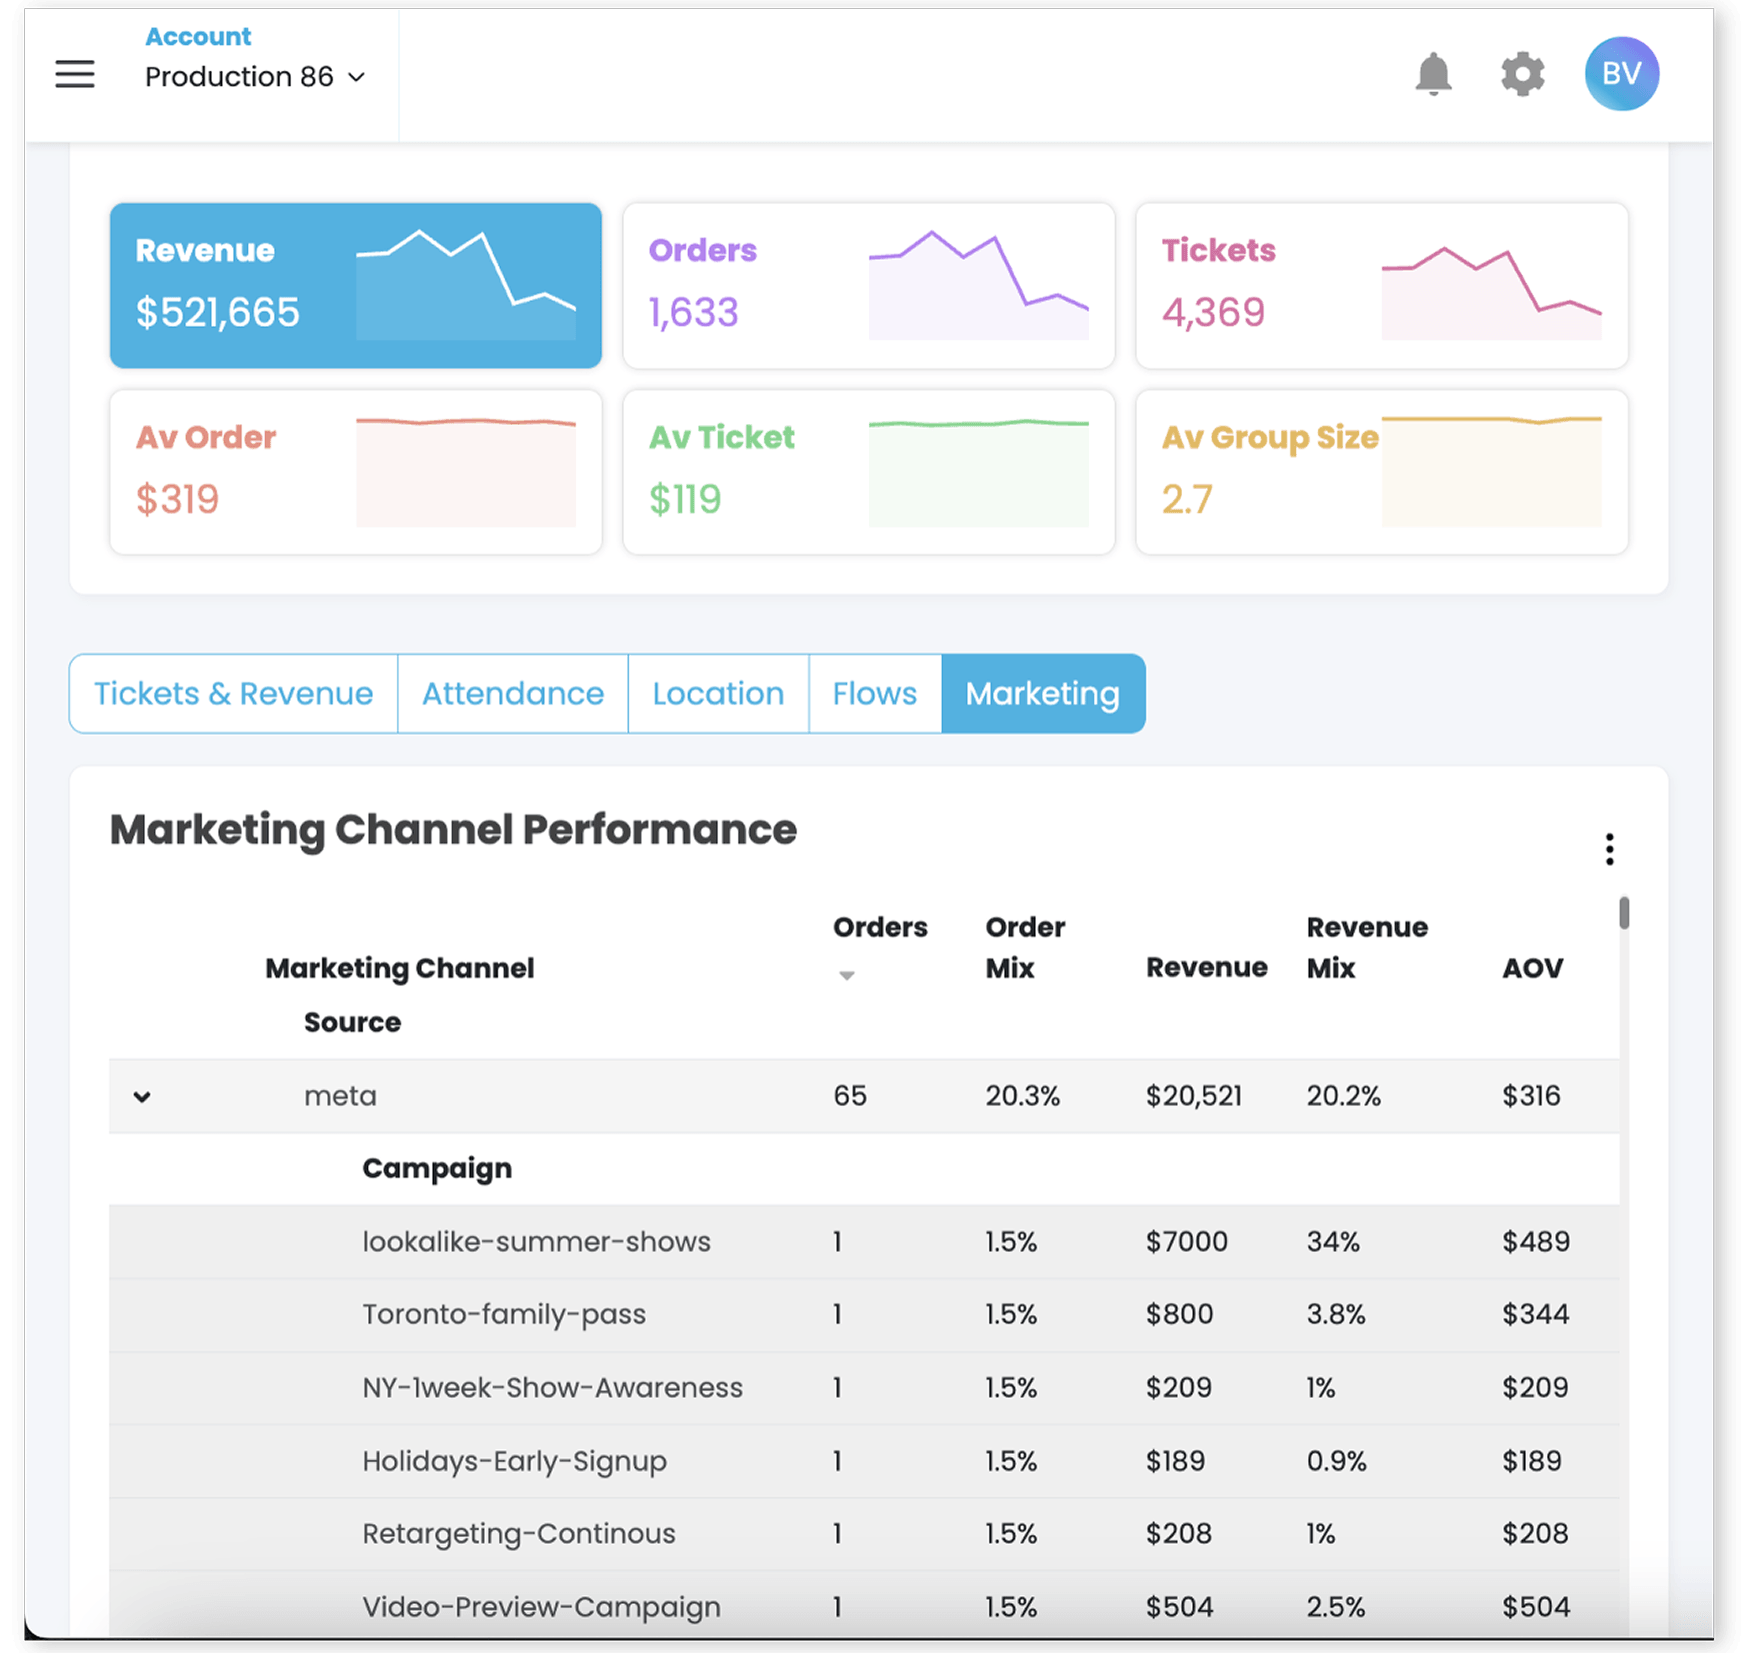Select the Orders metric card
This screenshot has width=1744, height=1653.
pos(867,285)
